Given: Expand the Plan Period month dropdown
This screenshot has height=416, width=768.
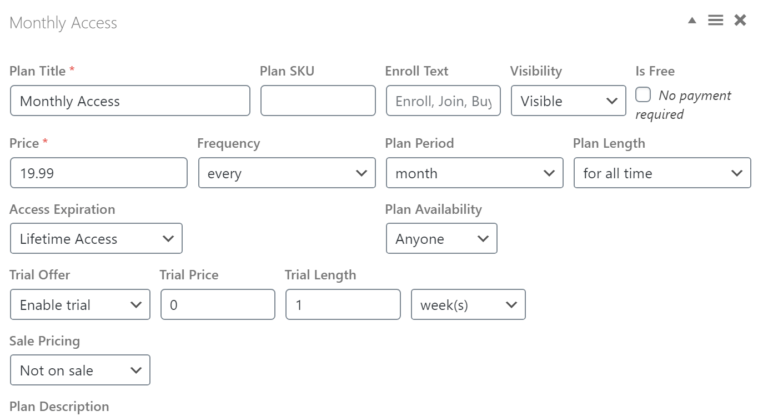Looking at the screenshot, I should (474, 173).
